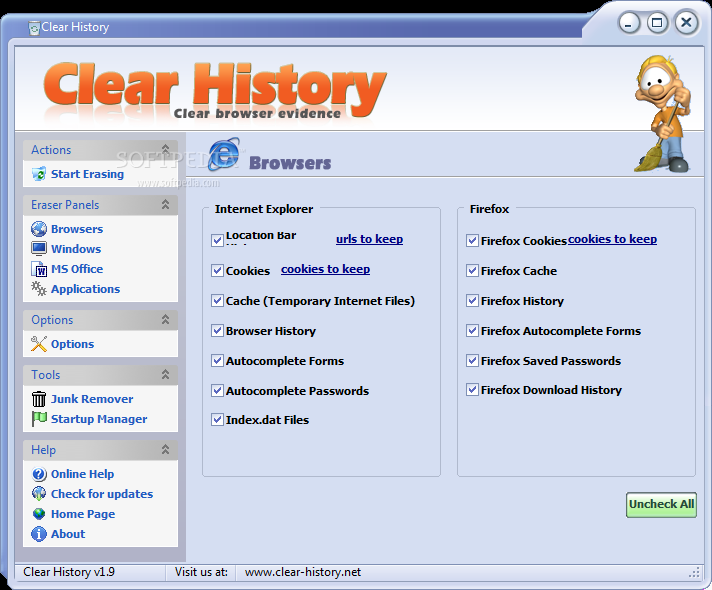The image size is (712, 590).
Task: Click the MS Office Word document icon
Action: (40, 269)
